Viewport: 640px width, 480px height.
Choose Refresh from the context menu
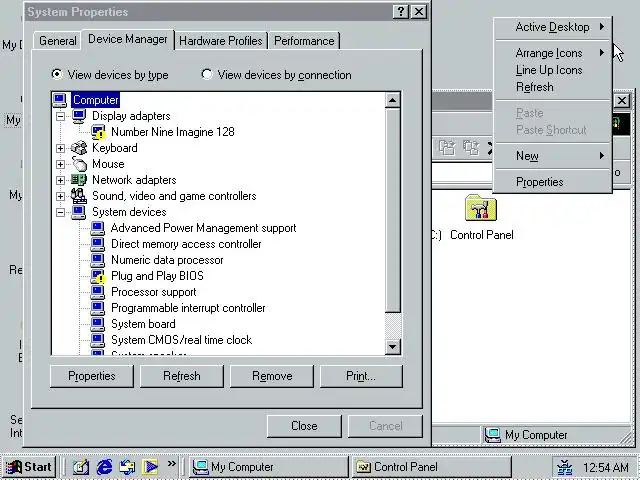553,87
